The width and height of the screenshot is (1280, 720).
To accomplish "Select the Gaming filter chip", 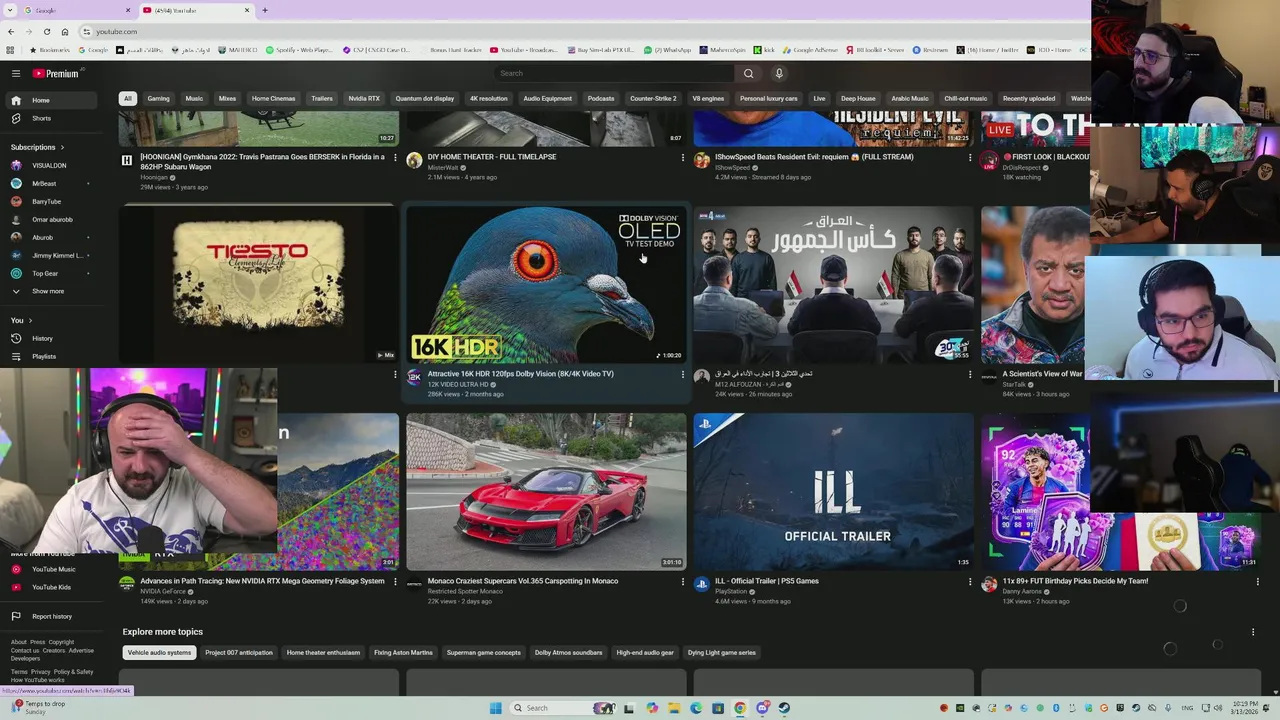I will (x=158, y=98).
